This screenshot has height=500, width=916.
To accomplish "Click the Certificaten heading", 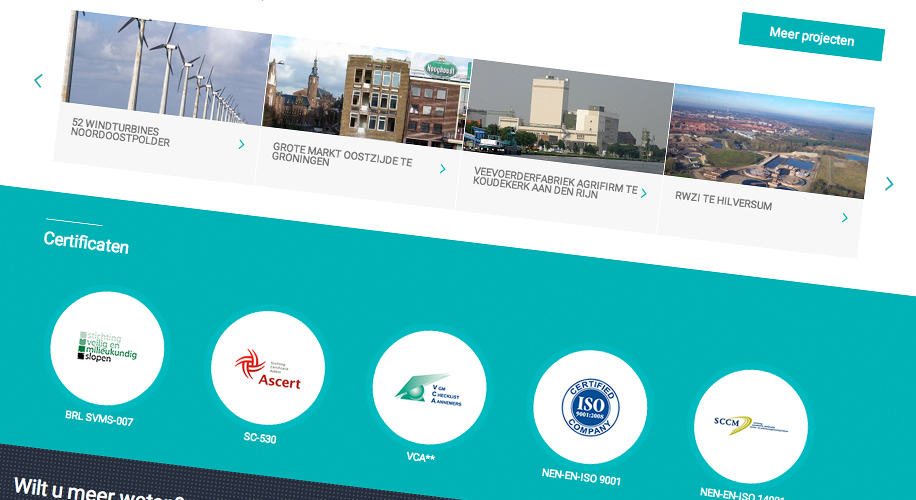I will [x=86, y=242].
